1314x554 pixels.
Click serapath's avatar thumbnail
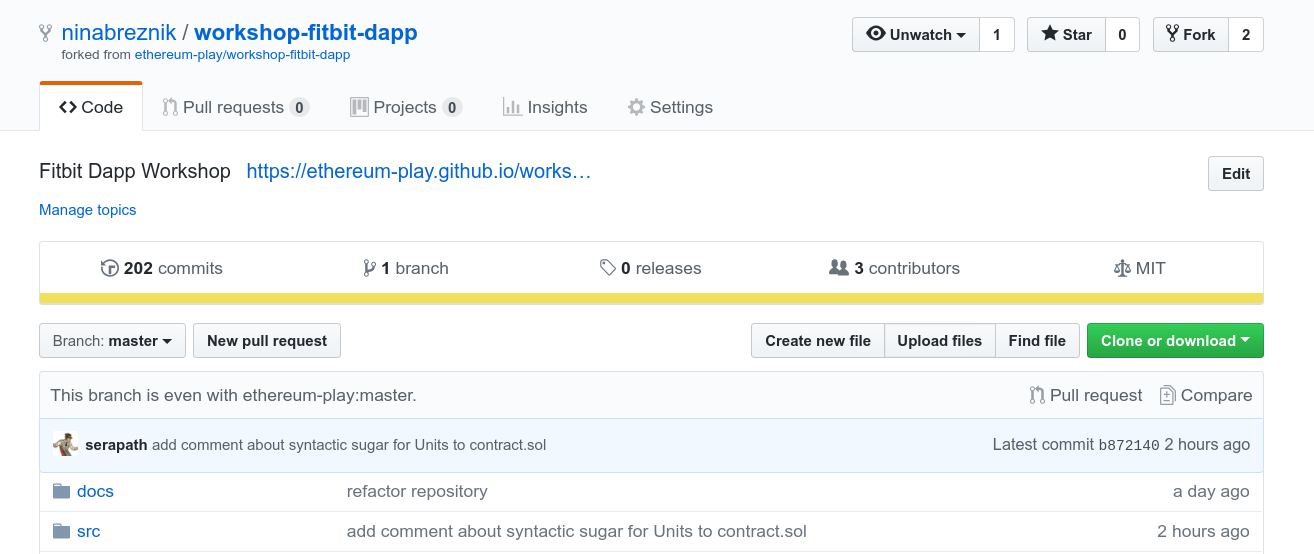coord(65,445)
